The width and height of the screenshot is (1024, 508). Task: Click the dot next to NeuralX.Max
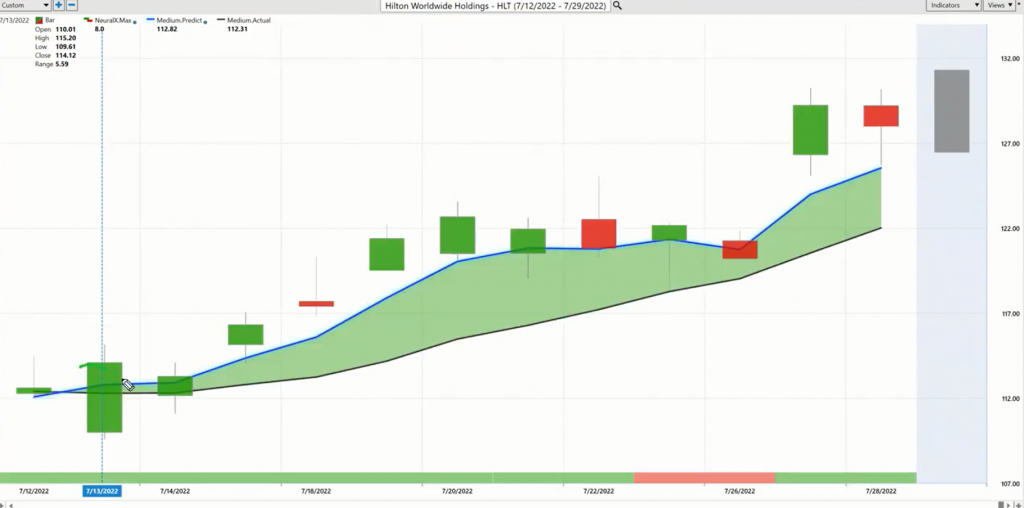[135, 22]
